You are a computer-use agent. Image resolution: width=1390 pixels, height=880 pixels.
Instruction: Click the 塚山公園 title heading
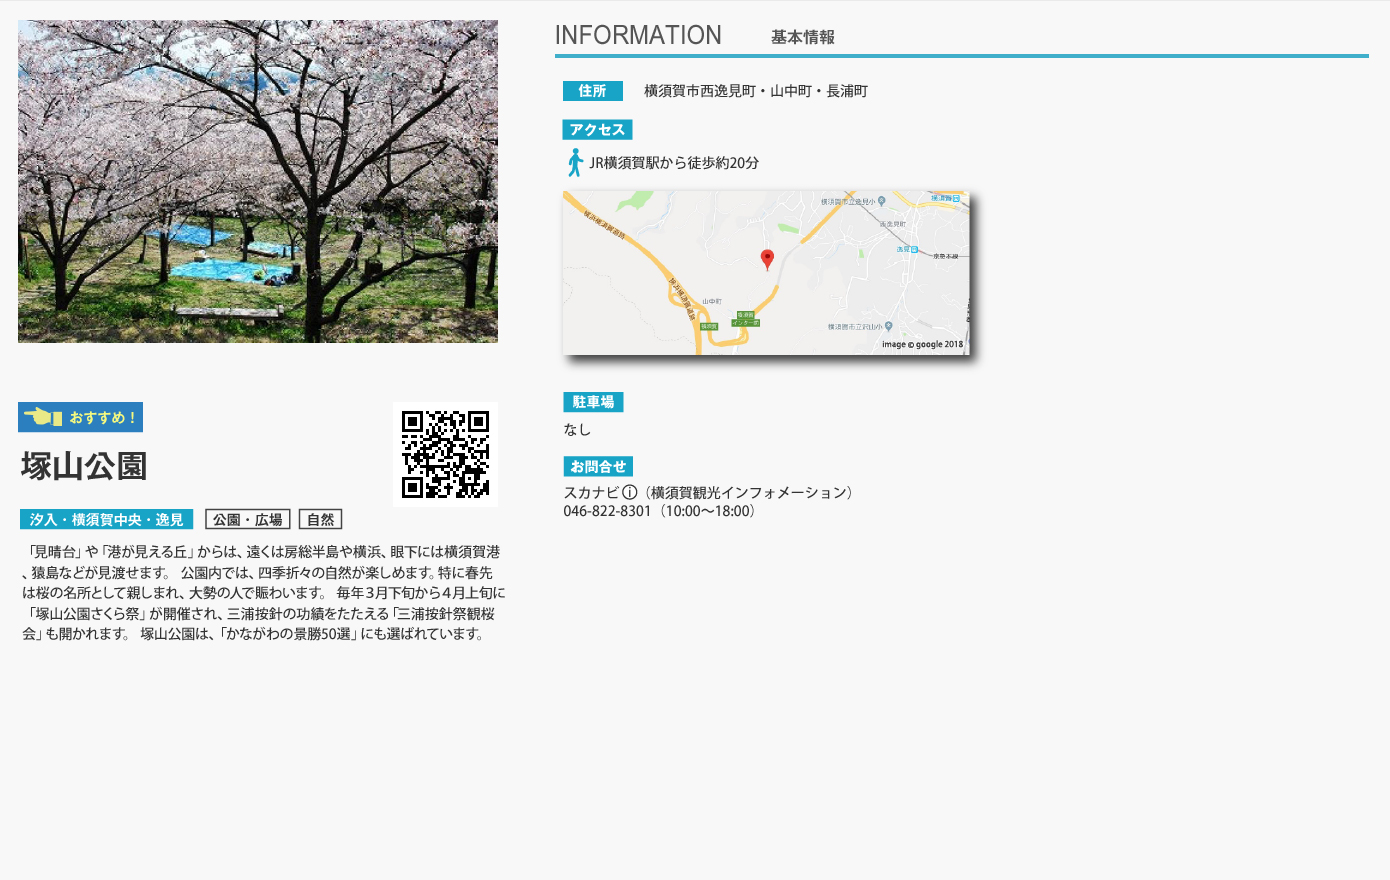(84, 466)
